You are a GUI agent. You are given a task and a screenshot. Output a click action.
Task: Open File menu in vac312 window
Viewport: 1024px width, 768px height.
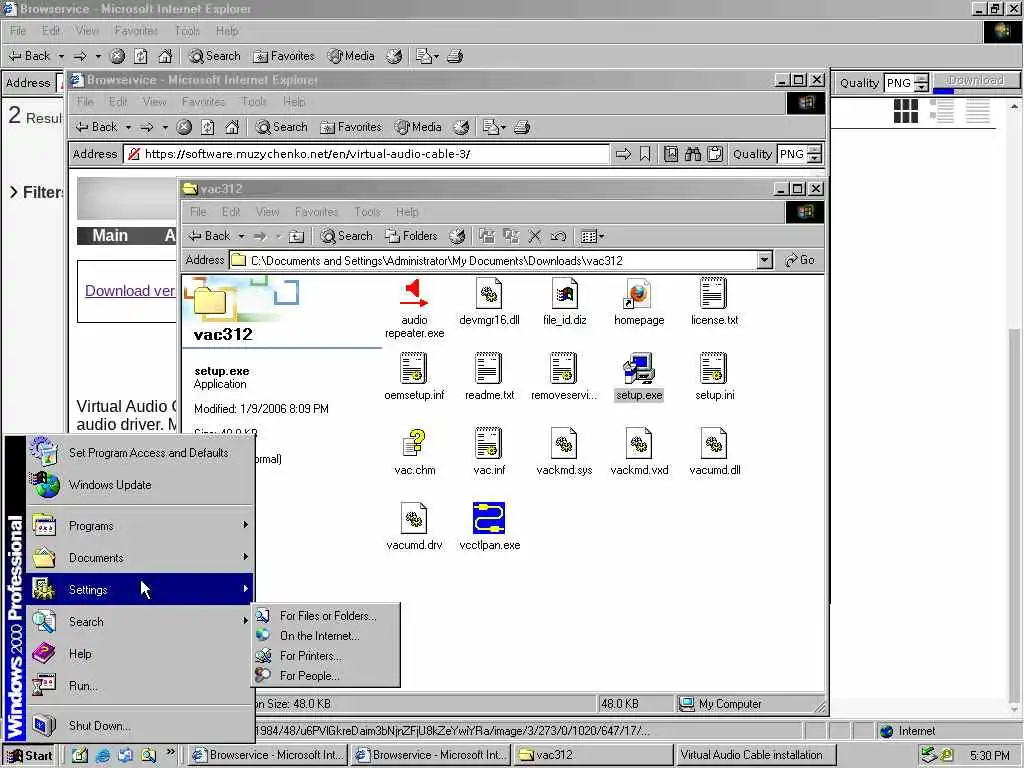coord(198,212)
